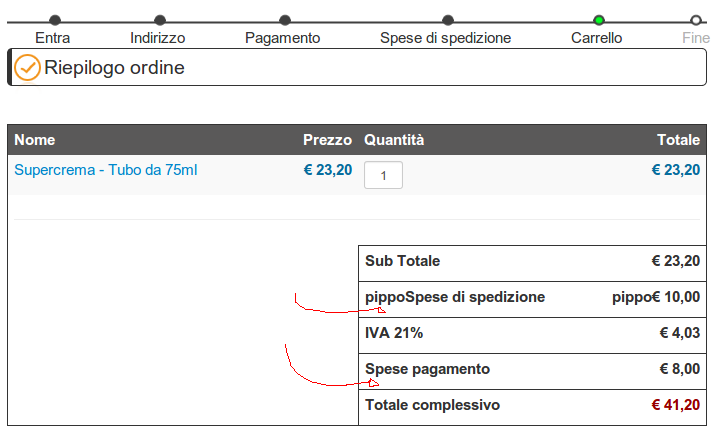Click the Pagamento progress dot
The image size is (714, 439).
285,20
